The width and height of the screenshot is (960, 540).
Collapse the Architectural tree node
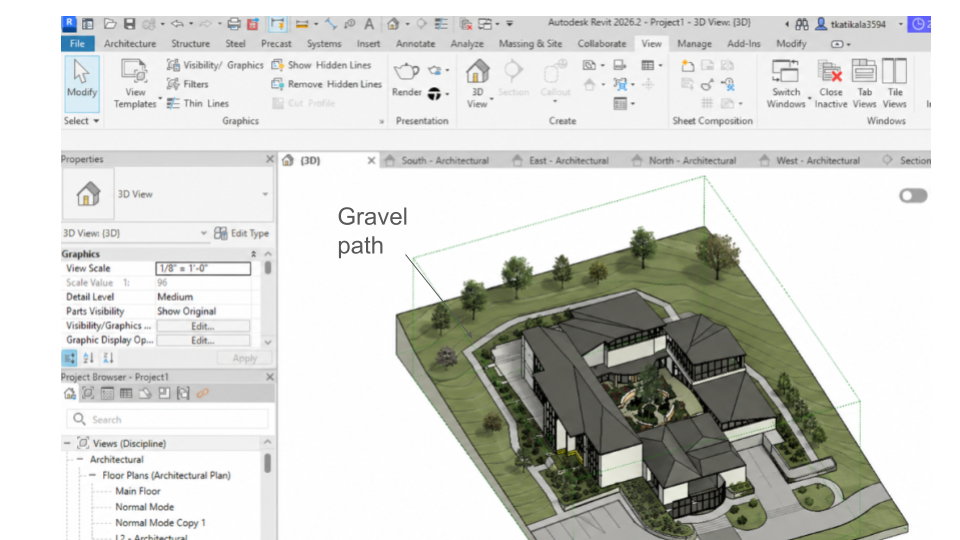[x=80, y=459]
